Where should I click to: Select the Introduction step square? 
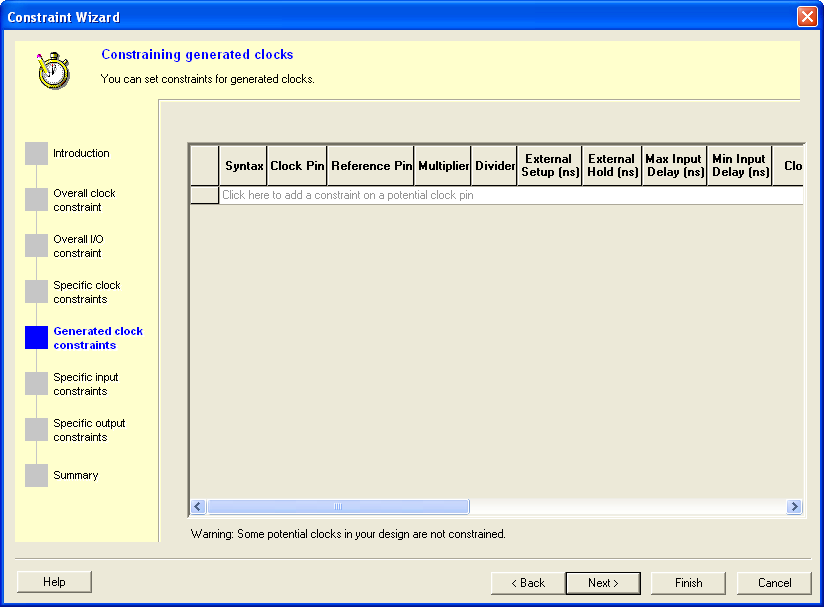[36, 153]
